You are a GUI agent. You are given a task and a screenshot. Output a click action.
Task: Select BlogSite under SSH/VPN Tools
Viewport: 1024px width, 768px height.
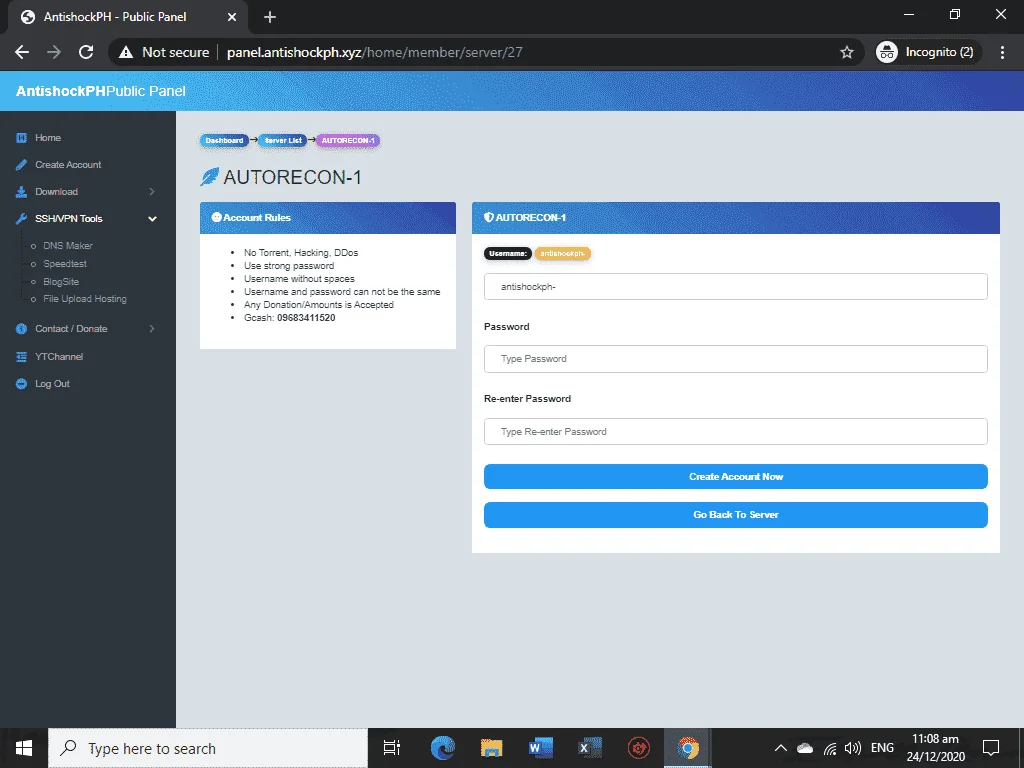tap(61, 281)
